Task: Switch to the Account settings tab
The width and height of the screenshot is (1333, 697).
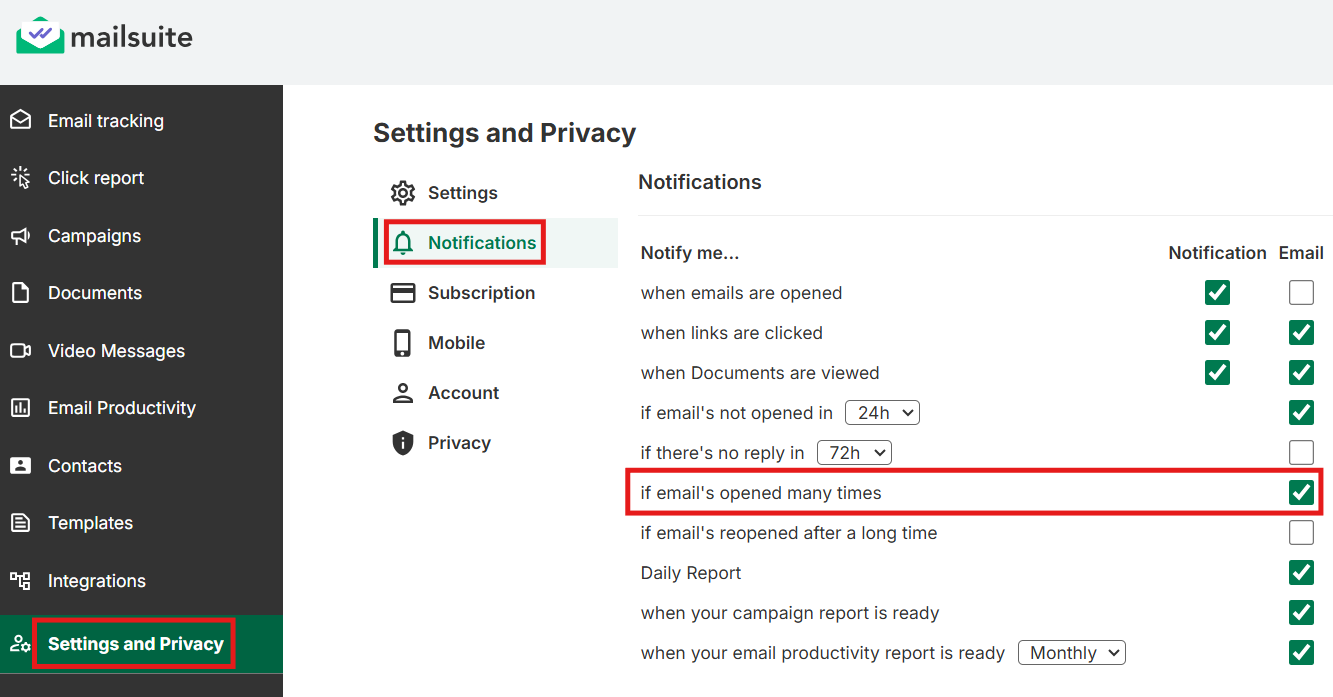Action: (x=463, y=393)
